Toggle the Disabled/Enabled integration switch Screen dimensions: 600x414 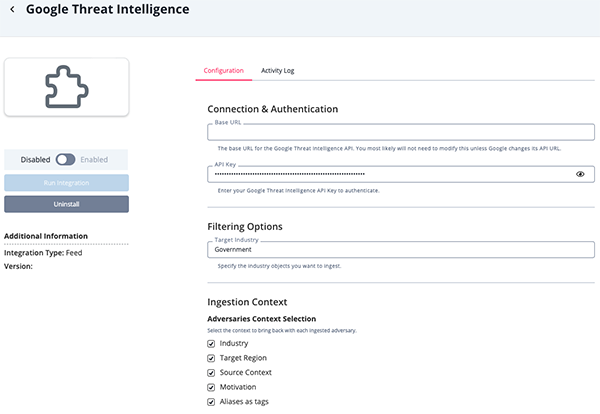coord(65,160)
